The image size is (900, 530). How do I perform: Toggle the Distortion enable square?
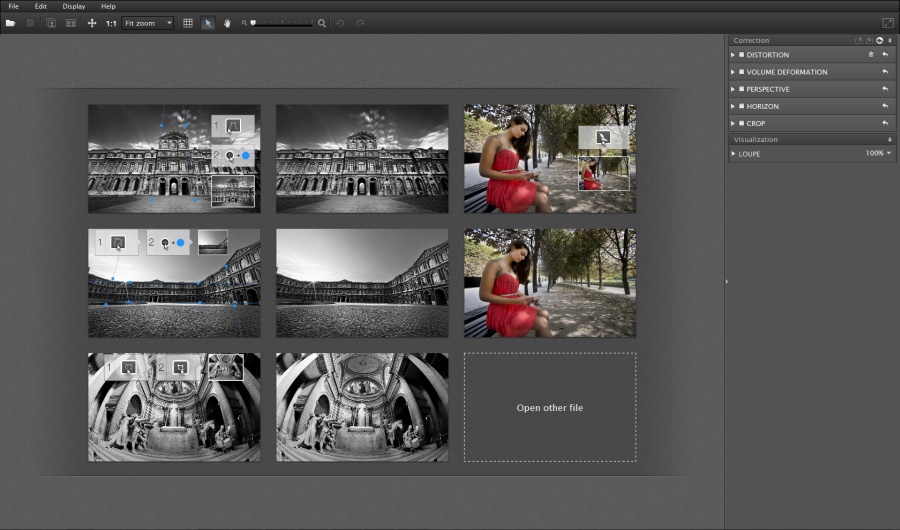point(741,55)
